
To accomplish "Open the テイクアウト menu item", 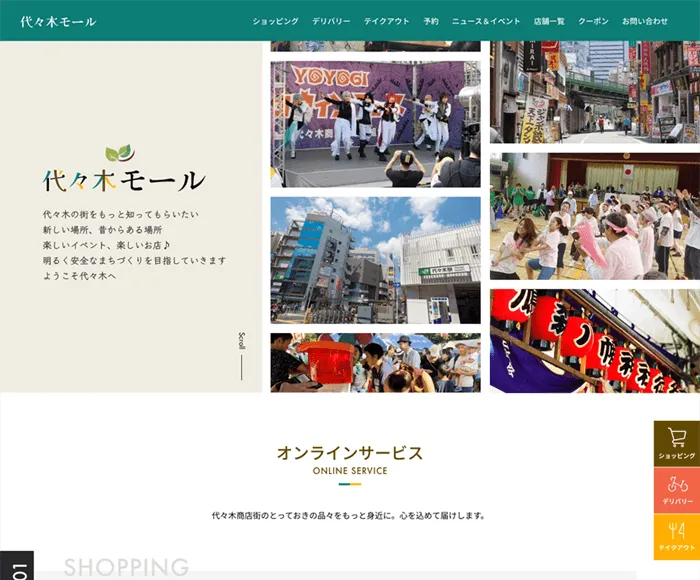I will tap(387, 21).
